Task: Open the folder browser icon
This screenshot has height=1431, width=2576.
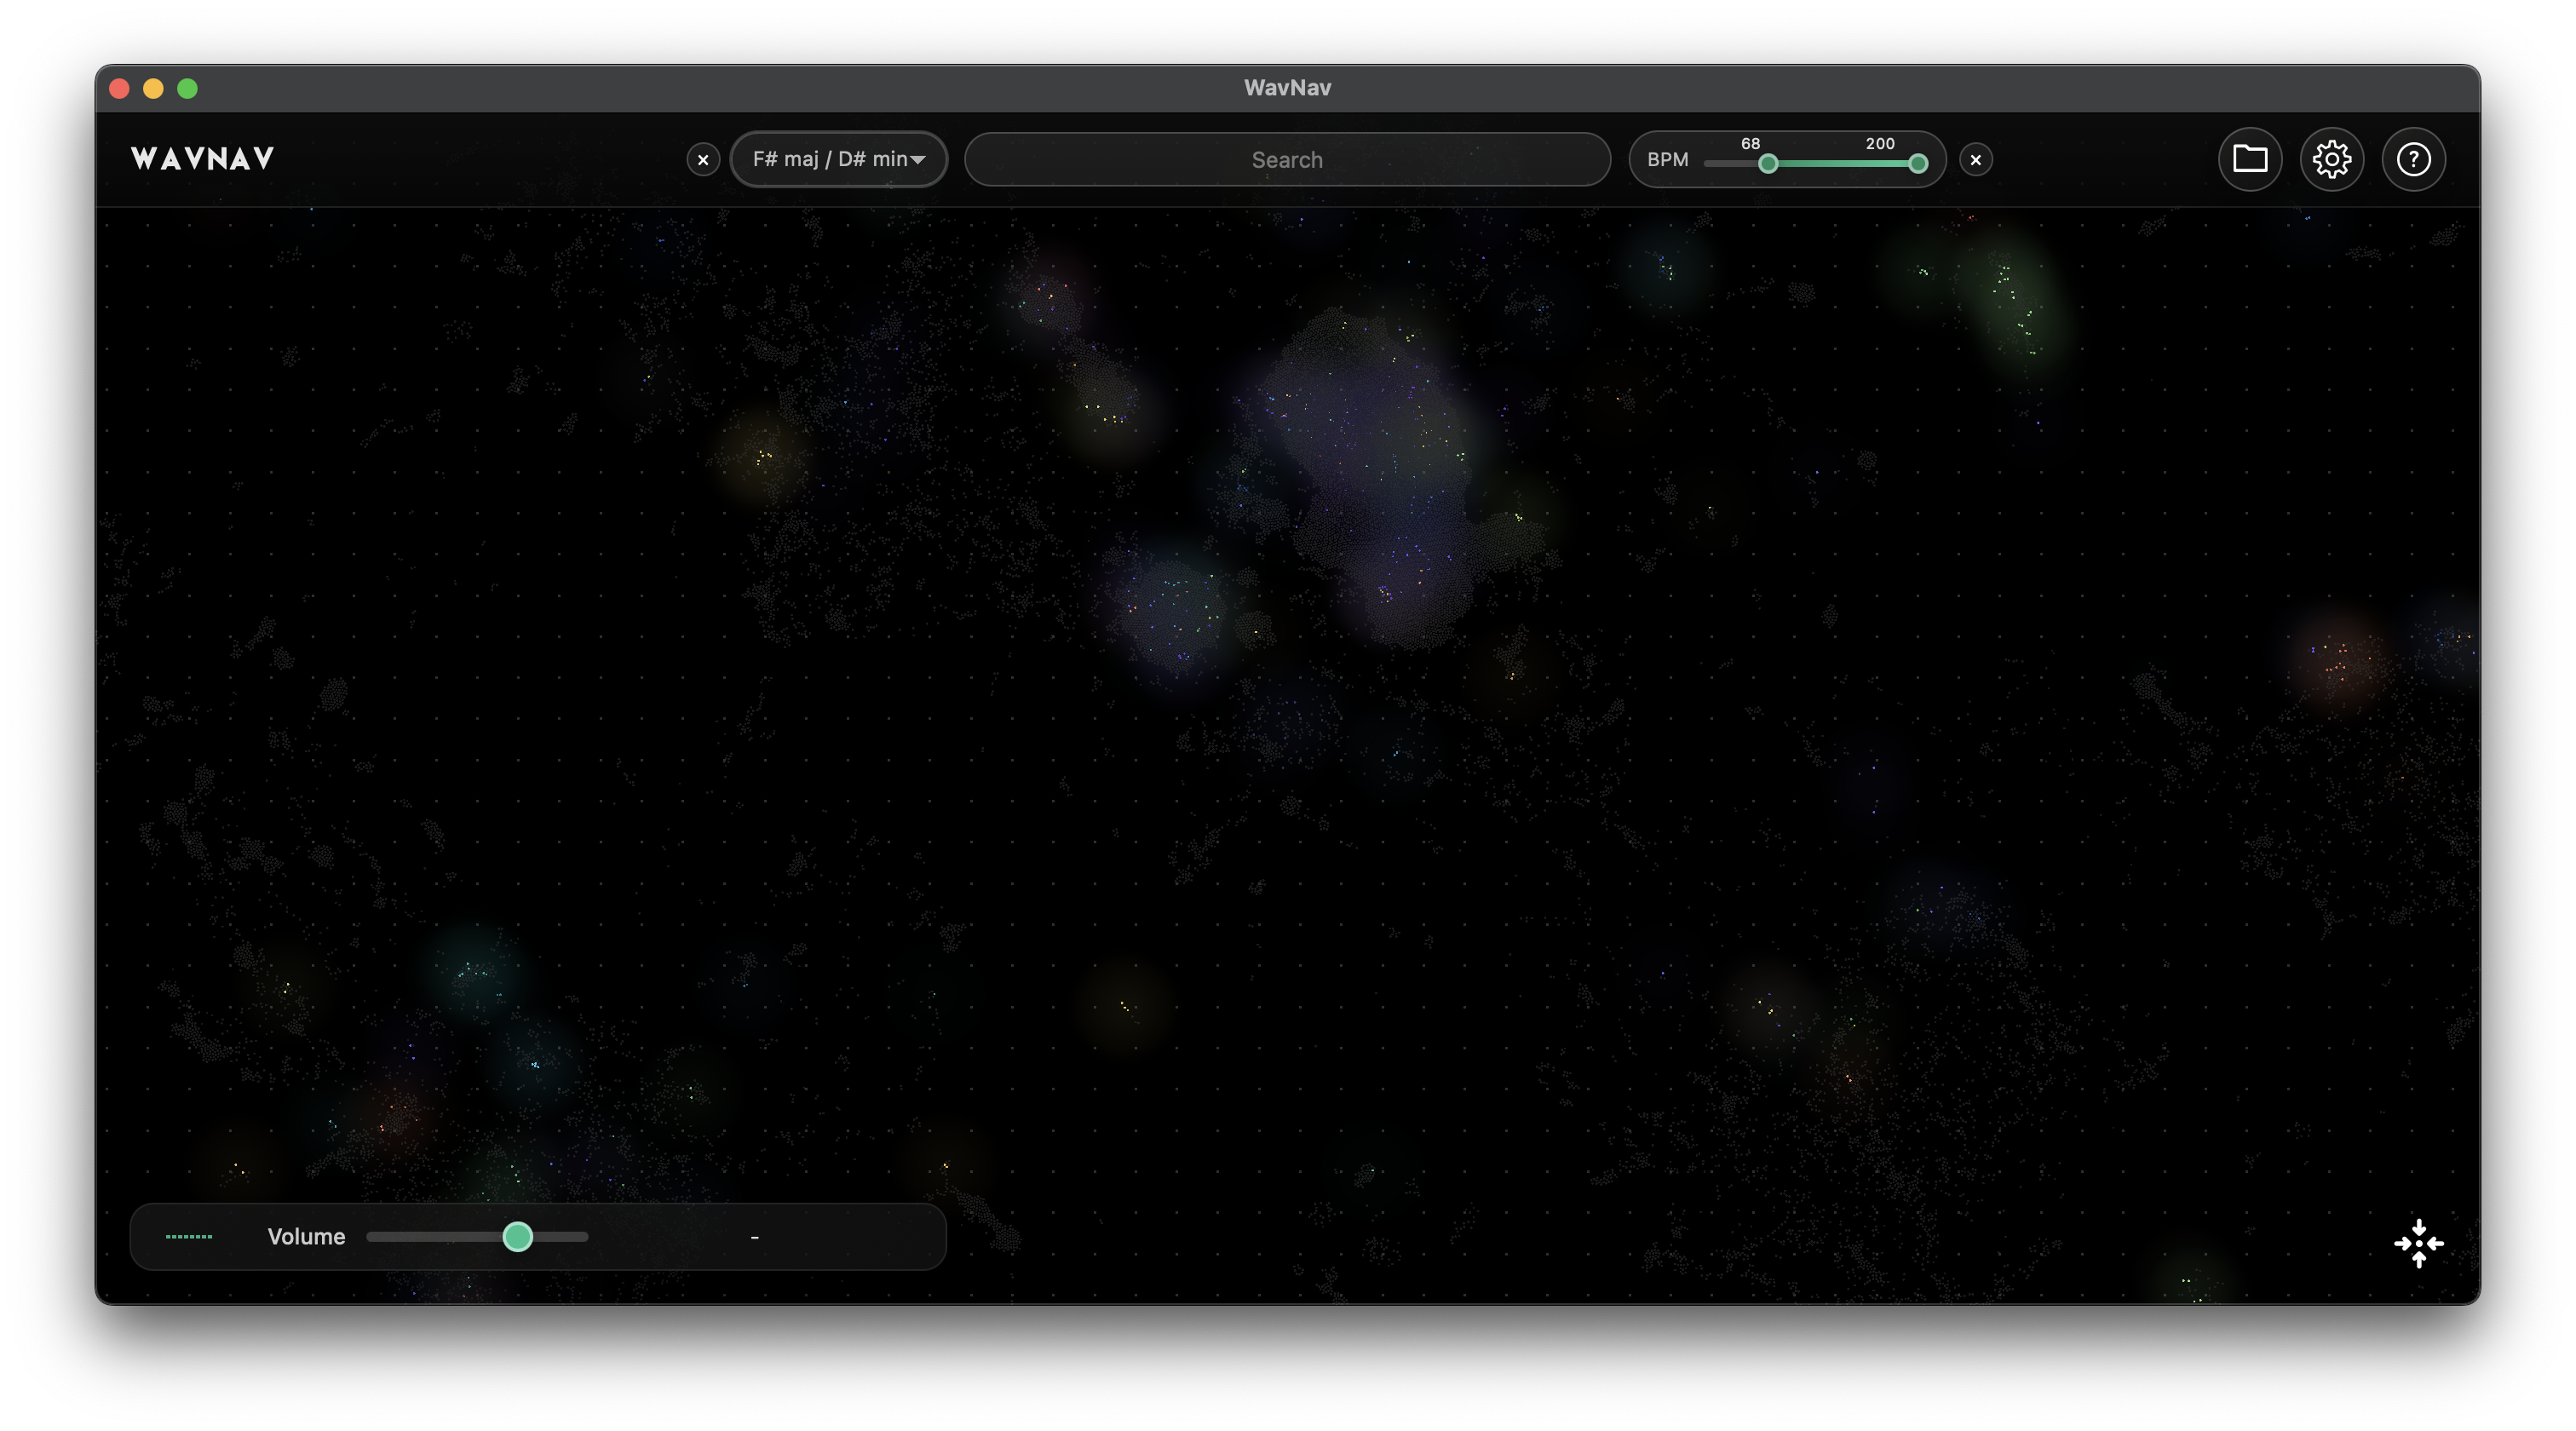Action: coord(2250,159)
